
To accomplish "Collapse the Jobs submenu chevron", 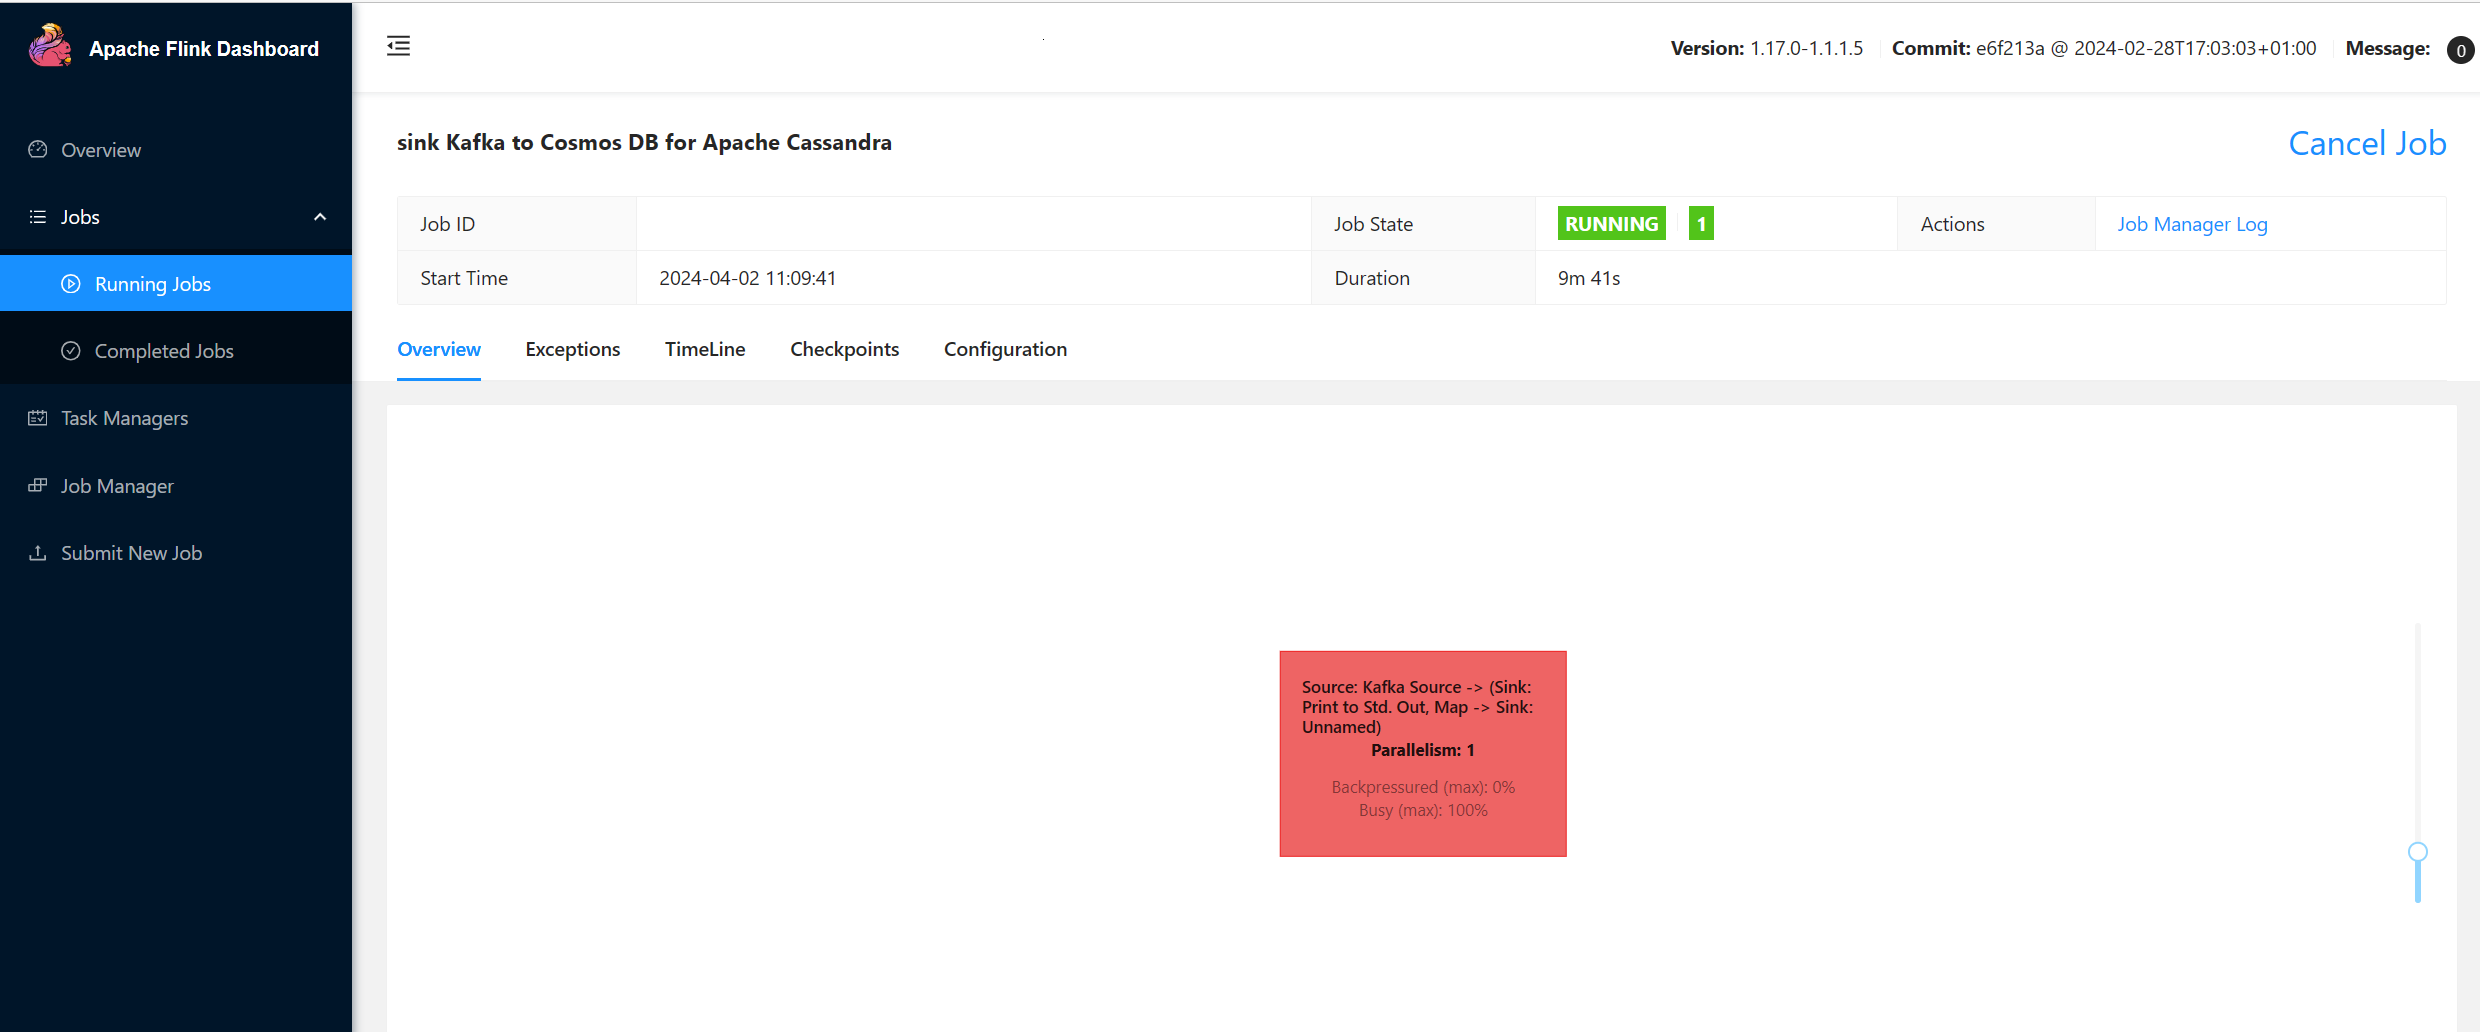I will point(320,217).
